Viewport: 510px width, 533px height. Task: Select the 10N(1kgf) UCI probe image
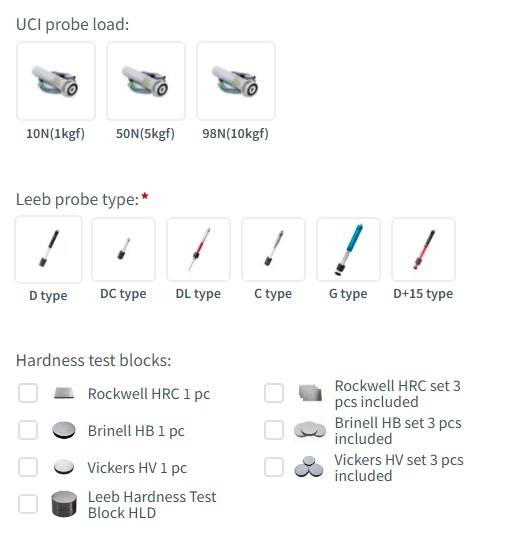56,81
